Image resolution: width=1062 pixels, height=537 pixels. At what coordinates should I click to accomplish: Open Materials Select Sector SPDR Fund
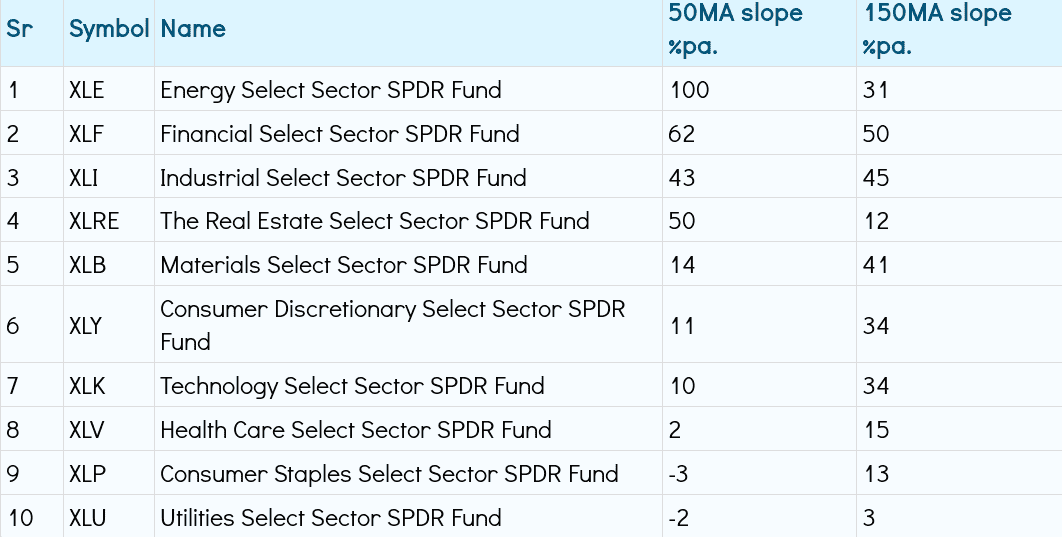(x=344, y=265)
